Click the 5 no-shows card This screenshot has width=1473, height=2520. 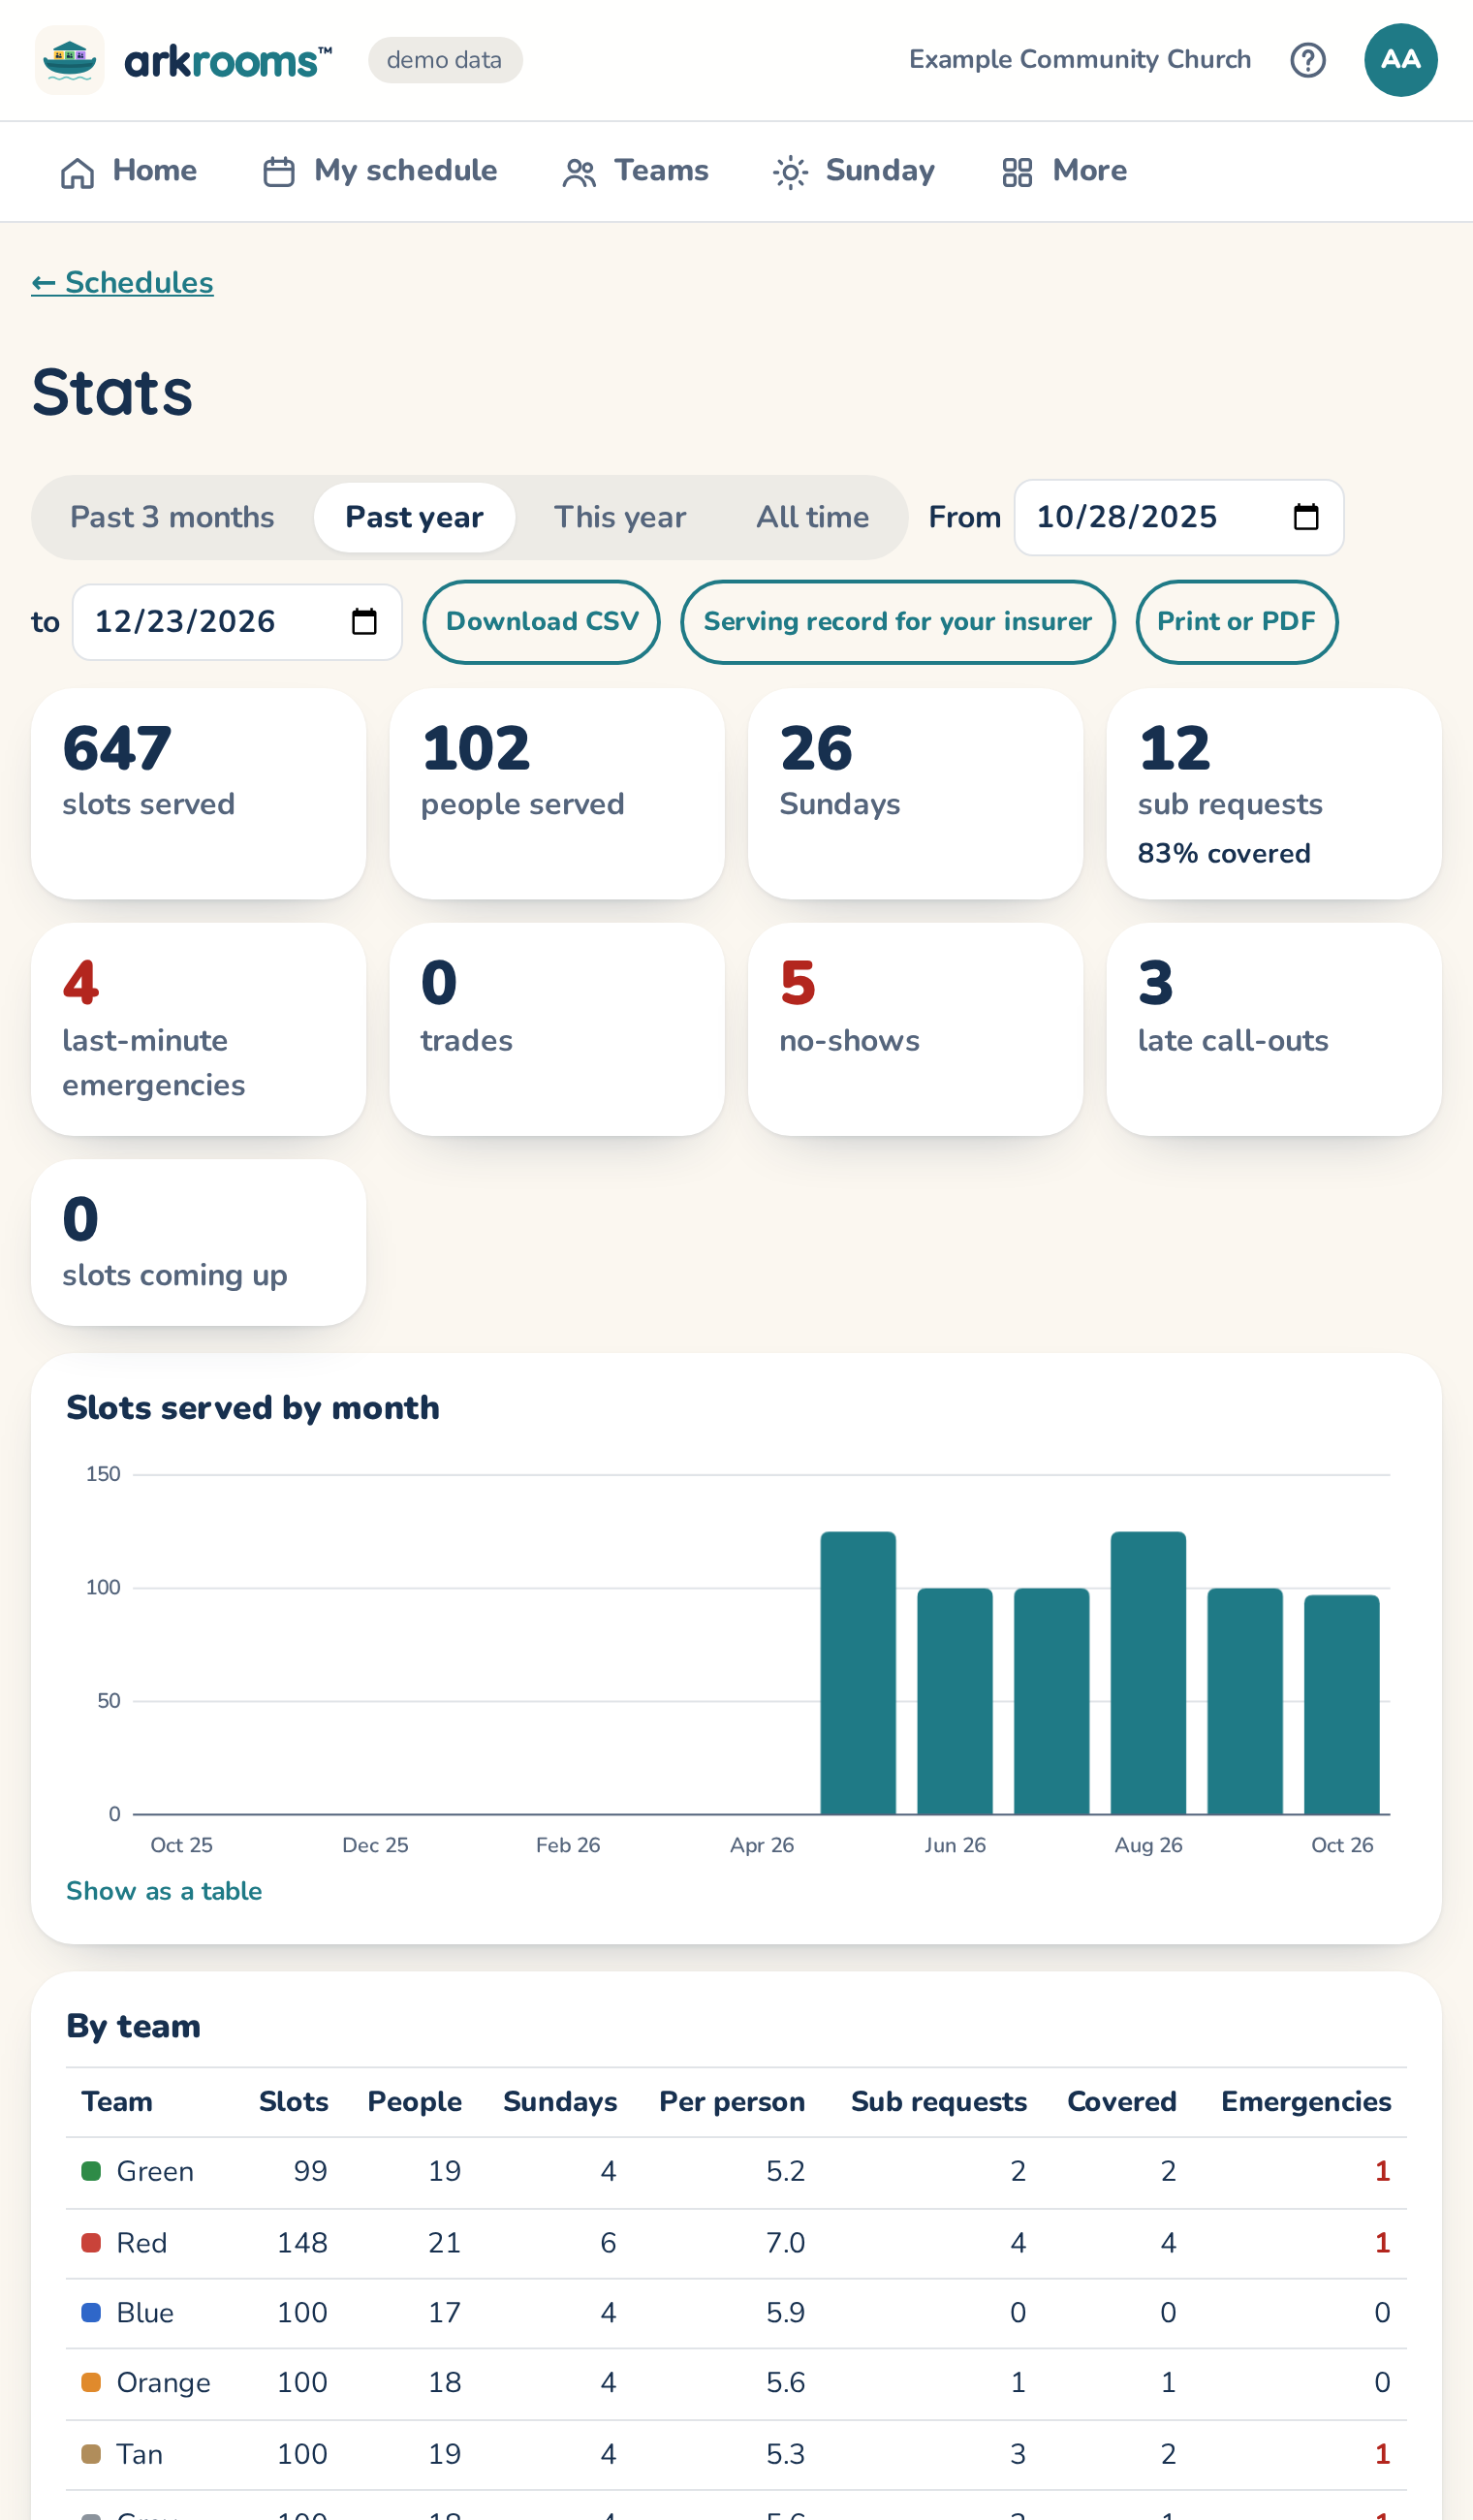pos(915,1029)
